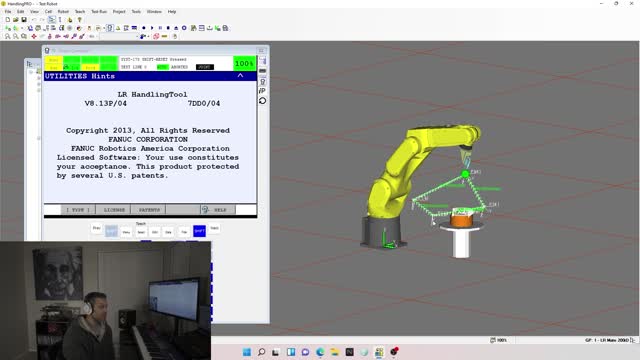Open the Project menu
The image size is (640, 360).
119,11
